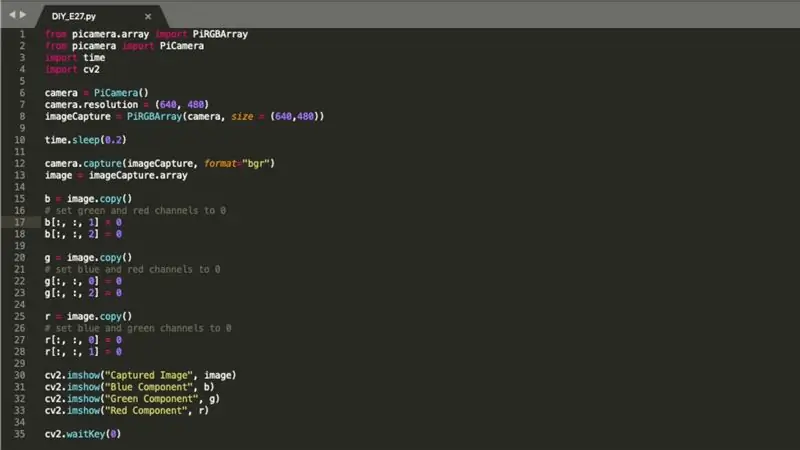Click 'cv2' on line 4
Screen dimensions: 800x450
coord(91,69)
